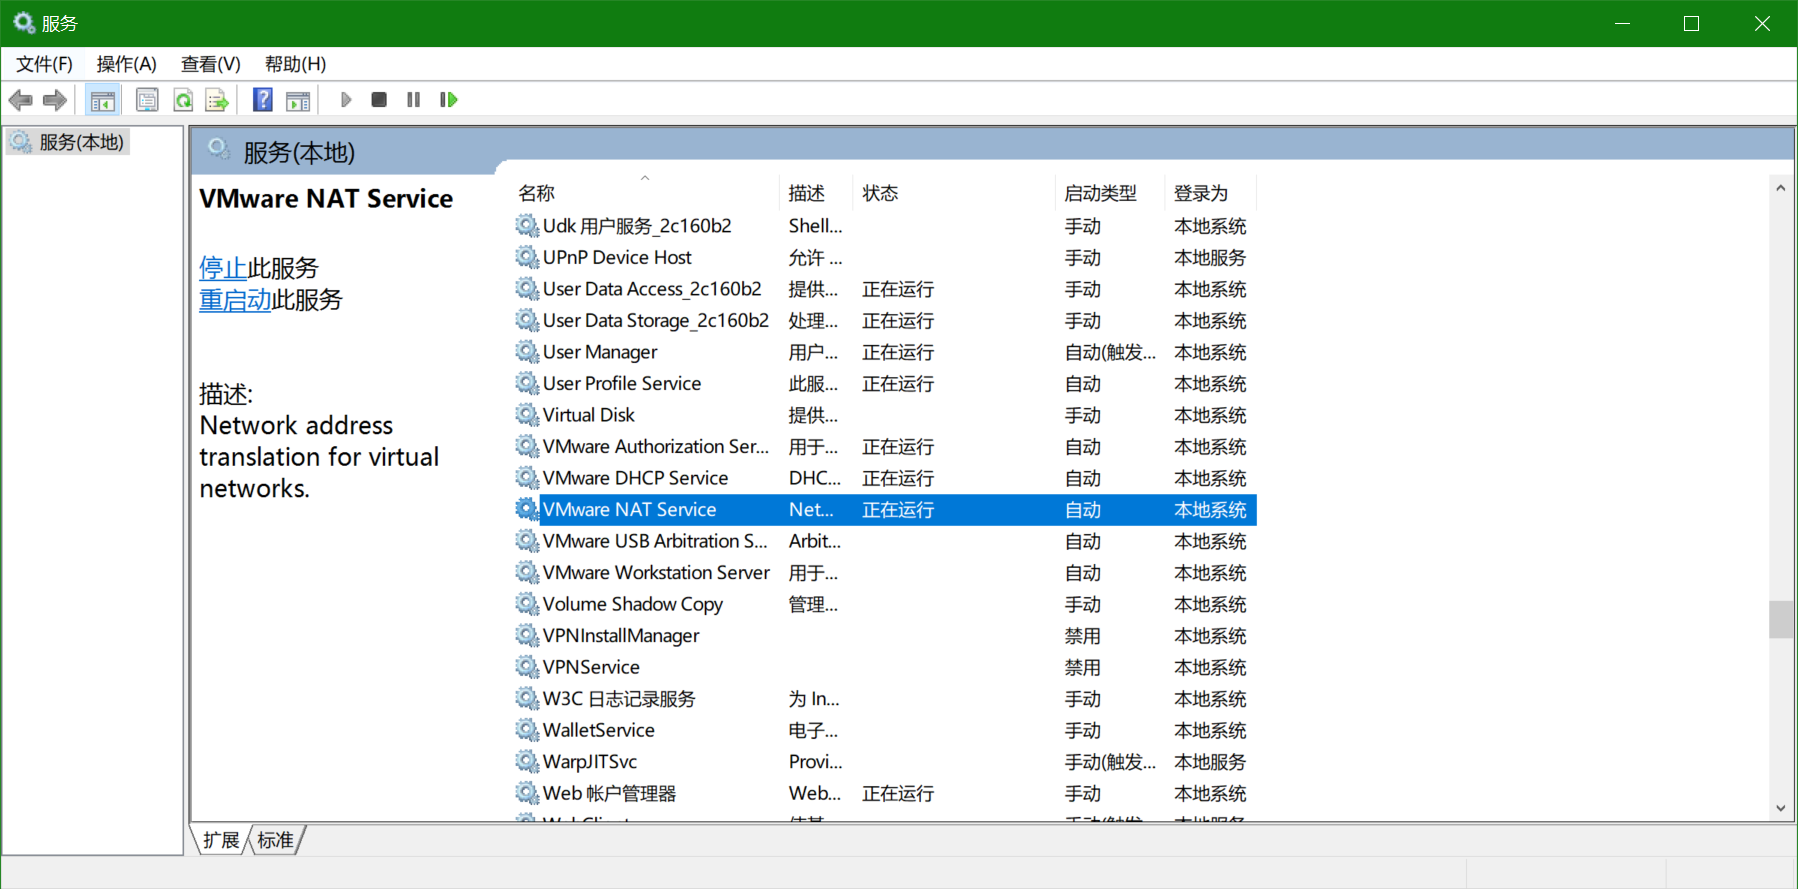Open the Properties toolbar icon
1798x889 pixels.
pos(147,100)
